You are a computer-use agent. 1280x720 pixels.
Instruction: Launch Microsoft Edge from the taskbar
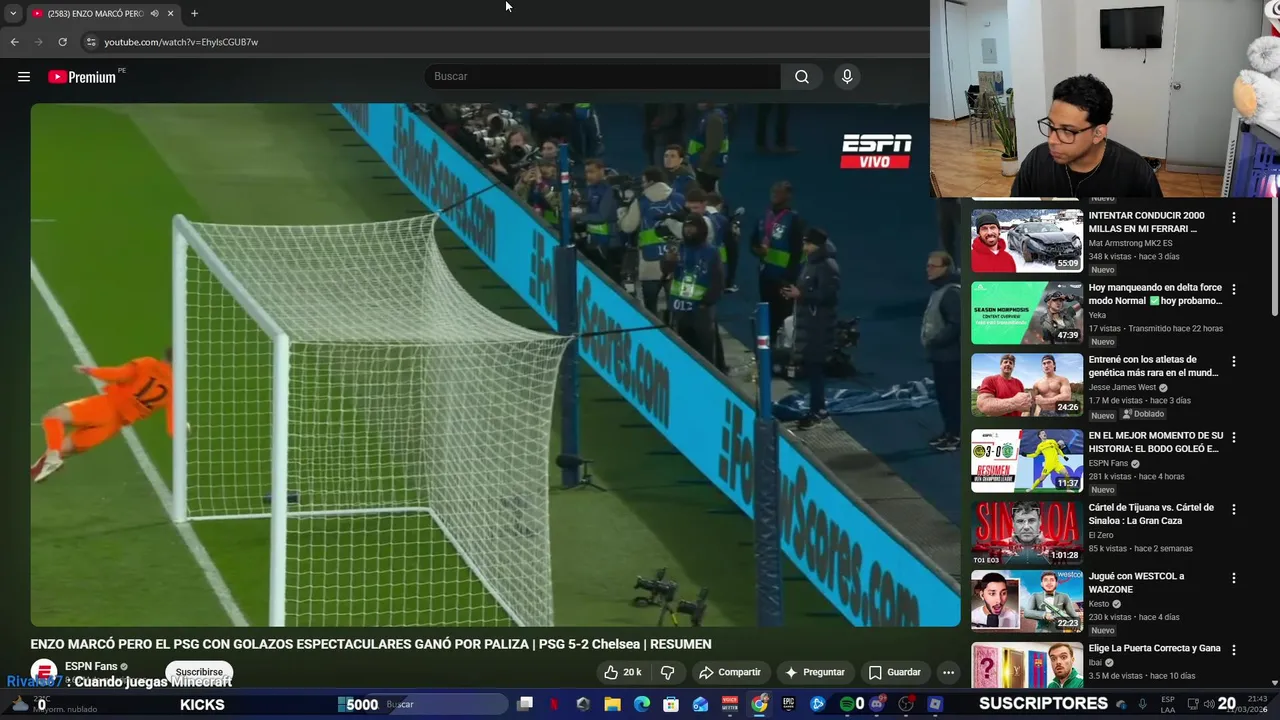[642, 704]
